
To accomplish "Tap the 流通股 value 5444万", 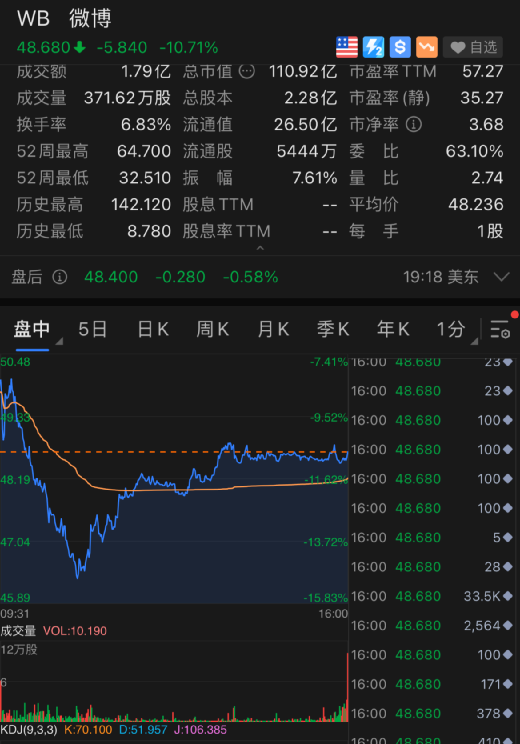I will 306,151.
